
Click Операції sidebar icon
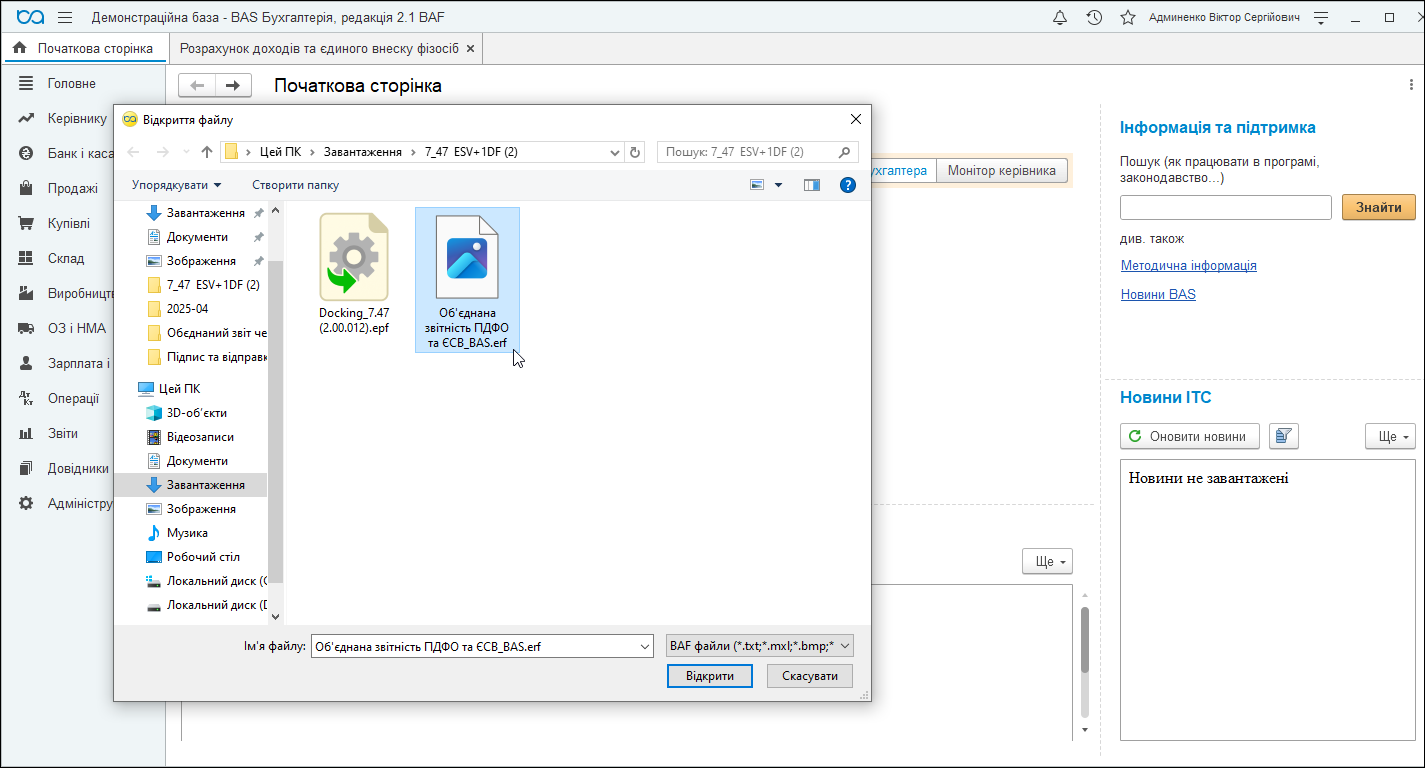(x=27, y=399)
